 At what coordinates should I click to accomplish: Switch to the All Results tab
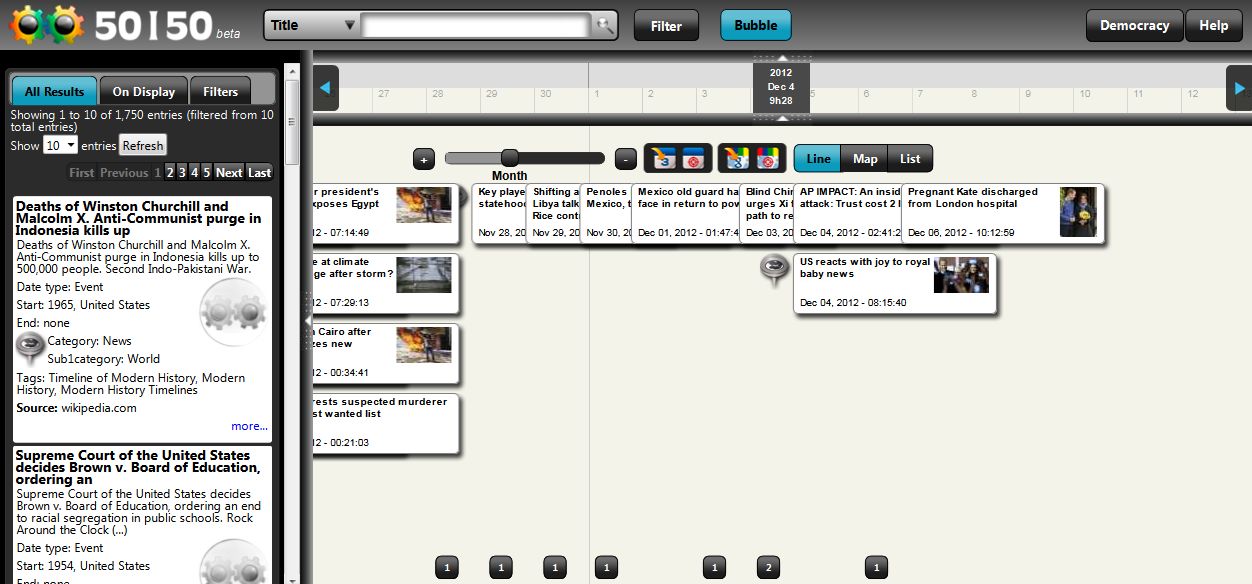pyautogui.click(x=54, y=91)
